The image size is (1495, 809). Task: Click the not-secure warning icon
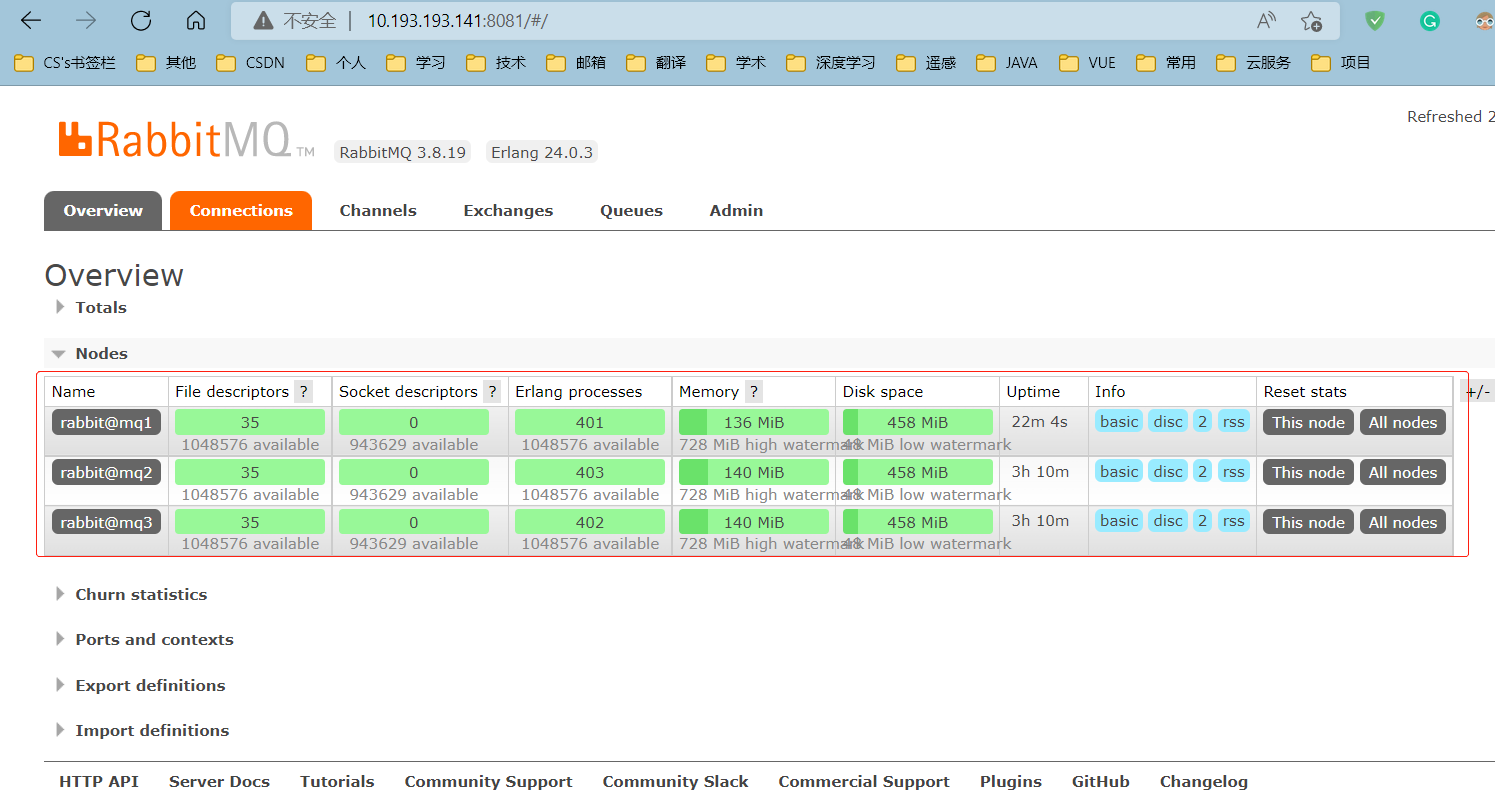(x=263, y=21)
